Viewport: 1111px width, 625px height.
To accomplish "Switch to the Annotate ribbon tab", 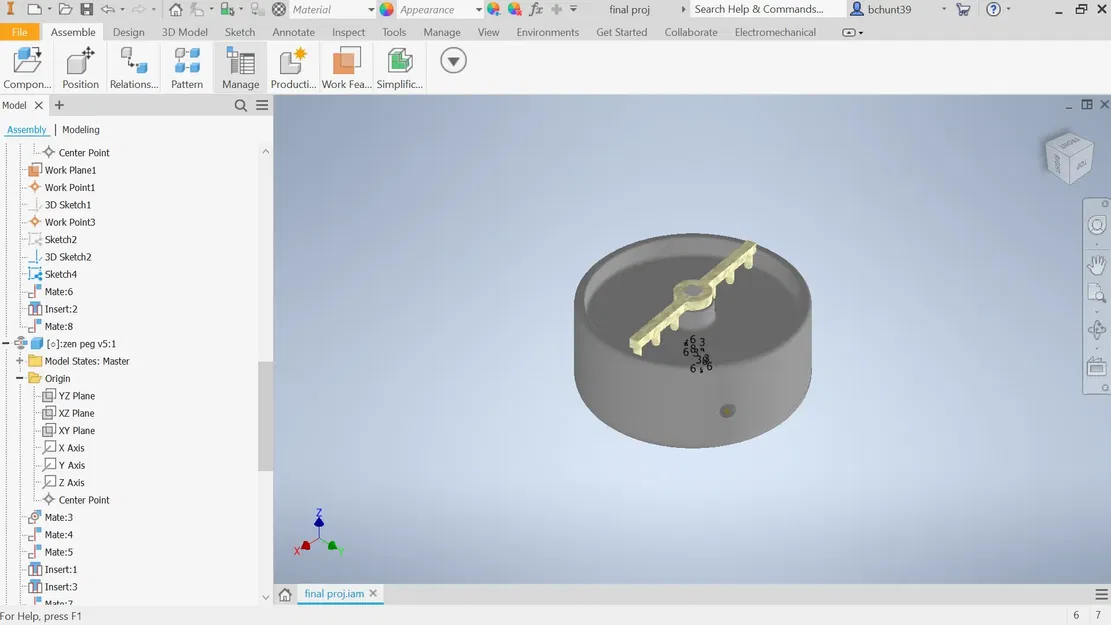I will coord(293,31).
